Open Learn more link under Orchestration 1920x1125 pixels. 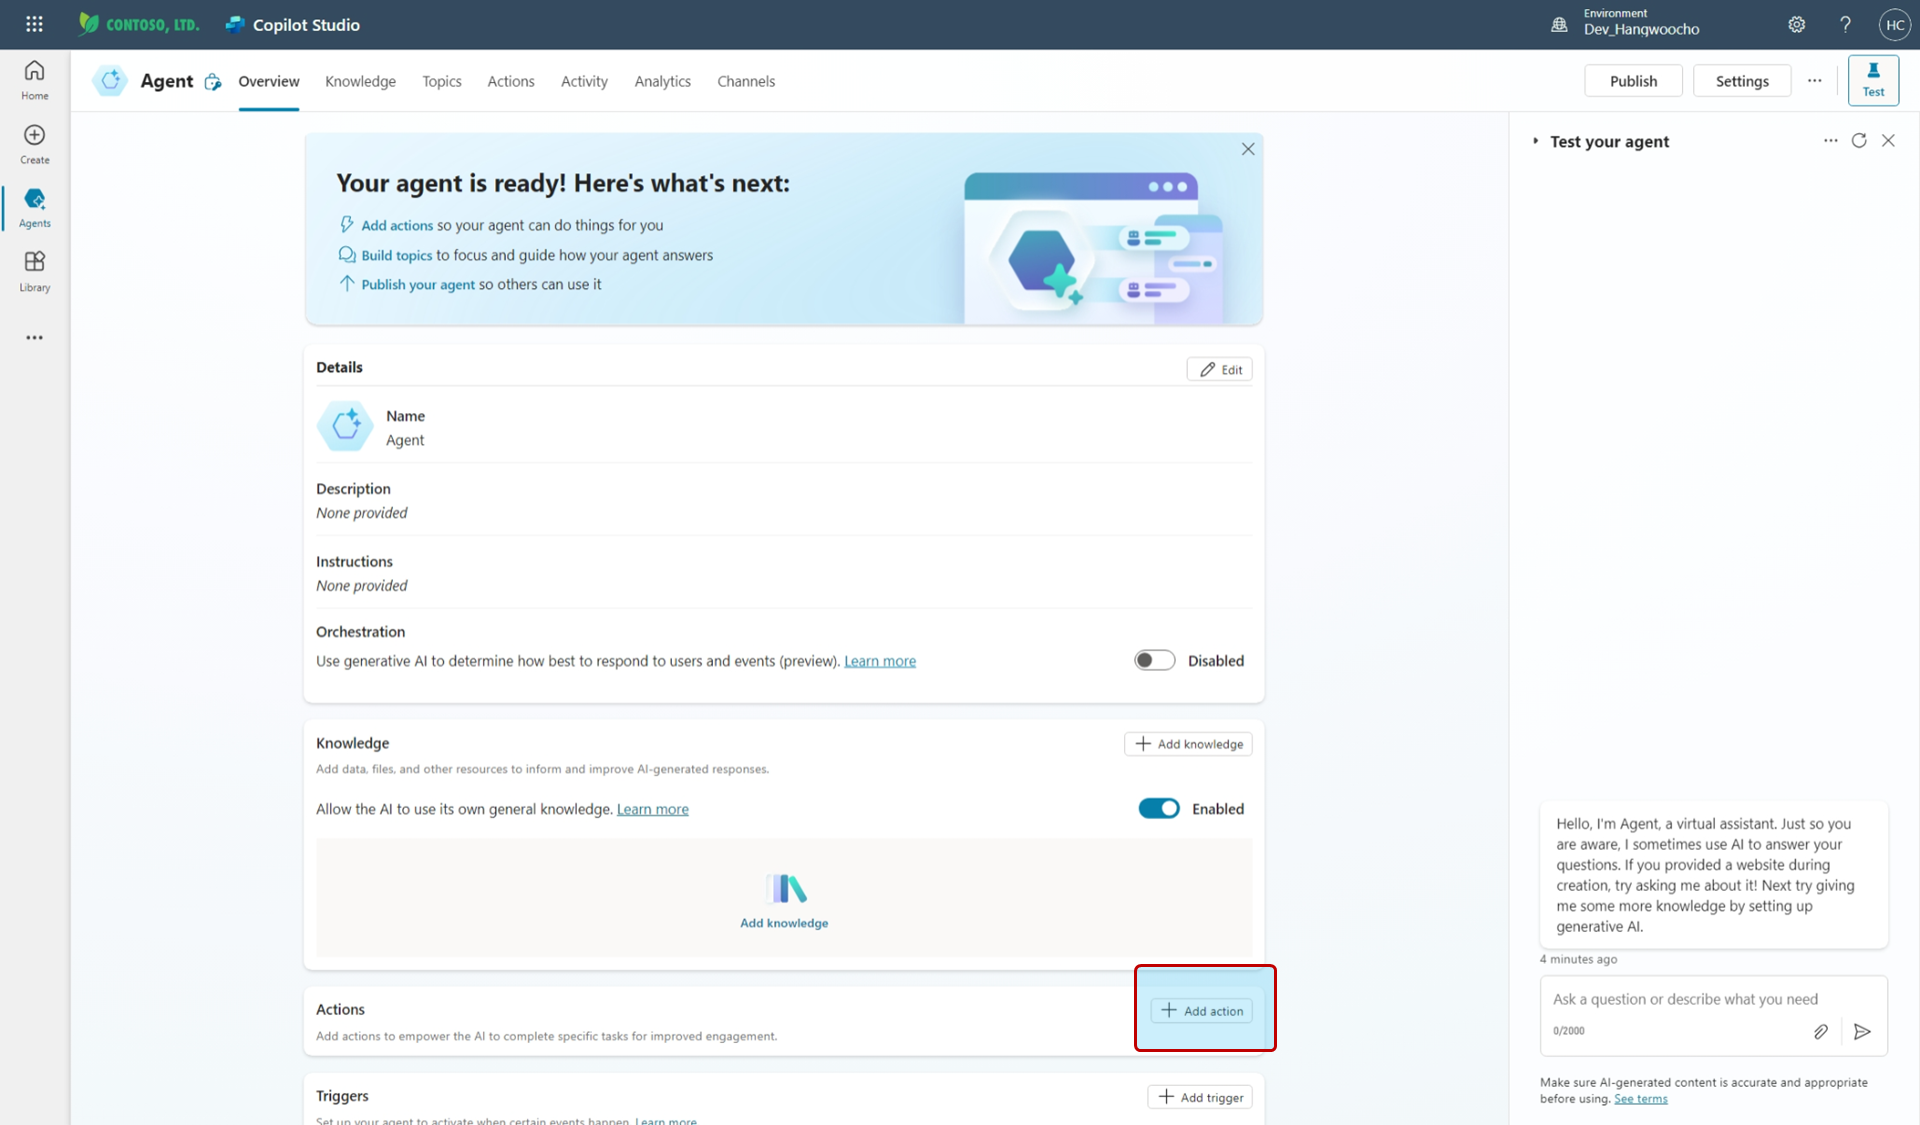point(880,660)
